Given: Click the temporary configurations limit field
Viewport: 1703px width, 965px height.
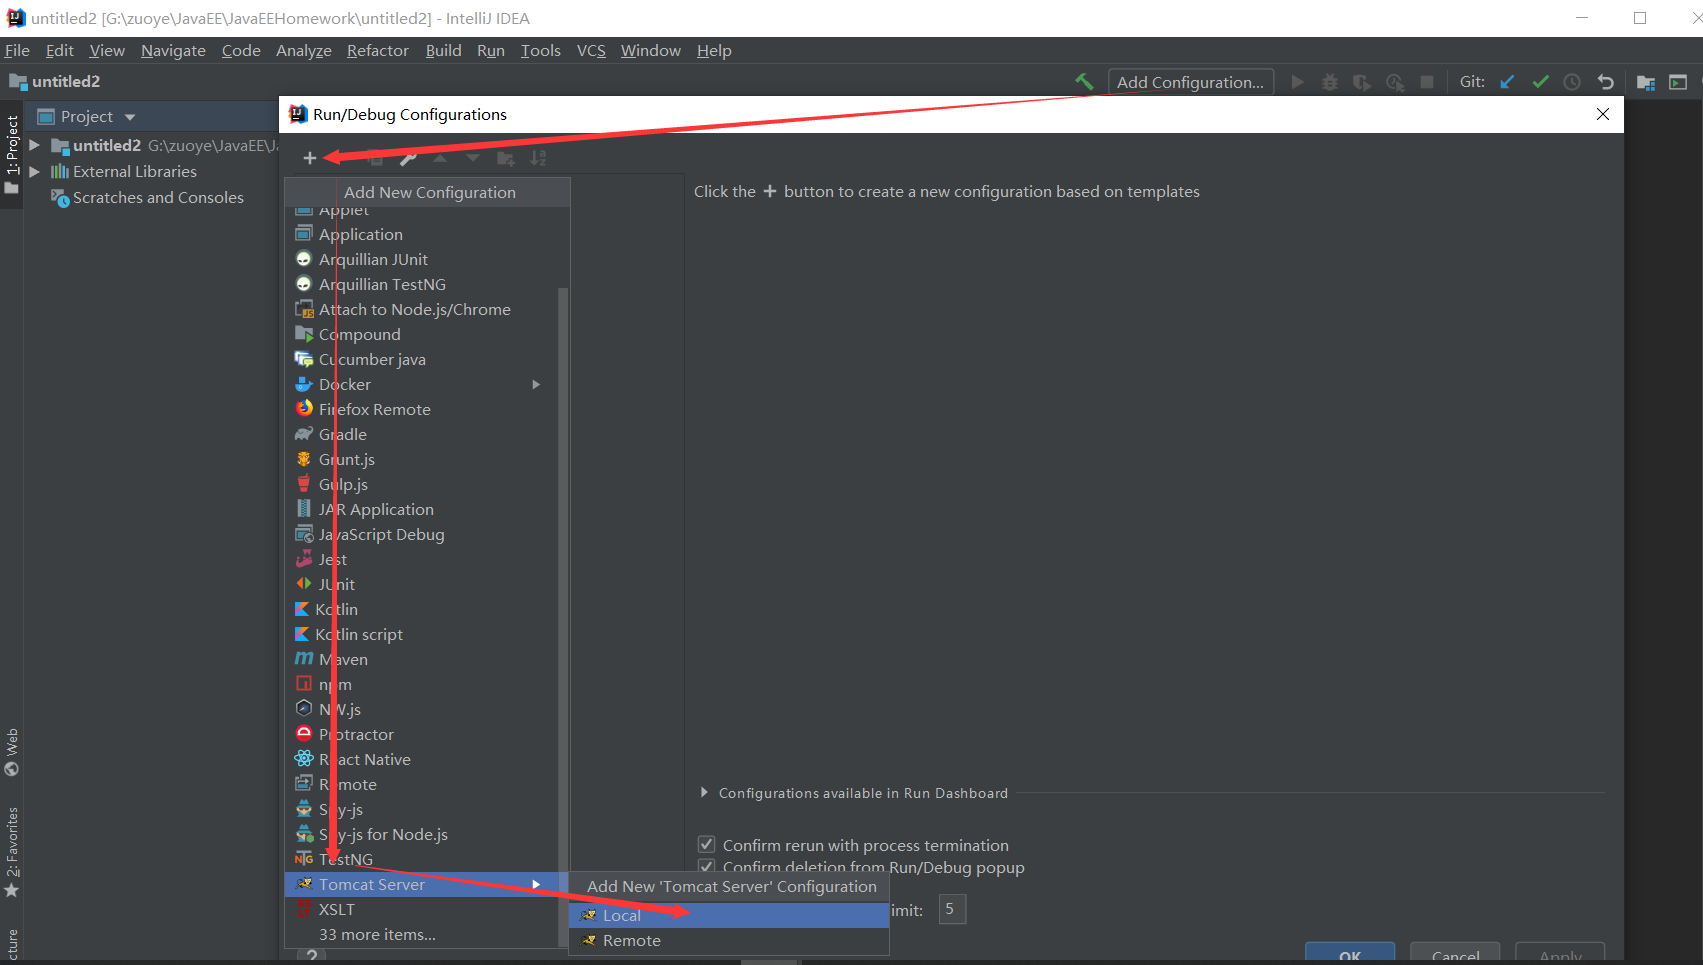Looking at the screenshot, I should (x=952, y=909).
